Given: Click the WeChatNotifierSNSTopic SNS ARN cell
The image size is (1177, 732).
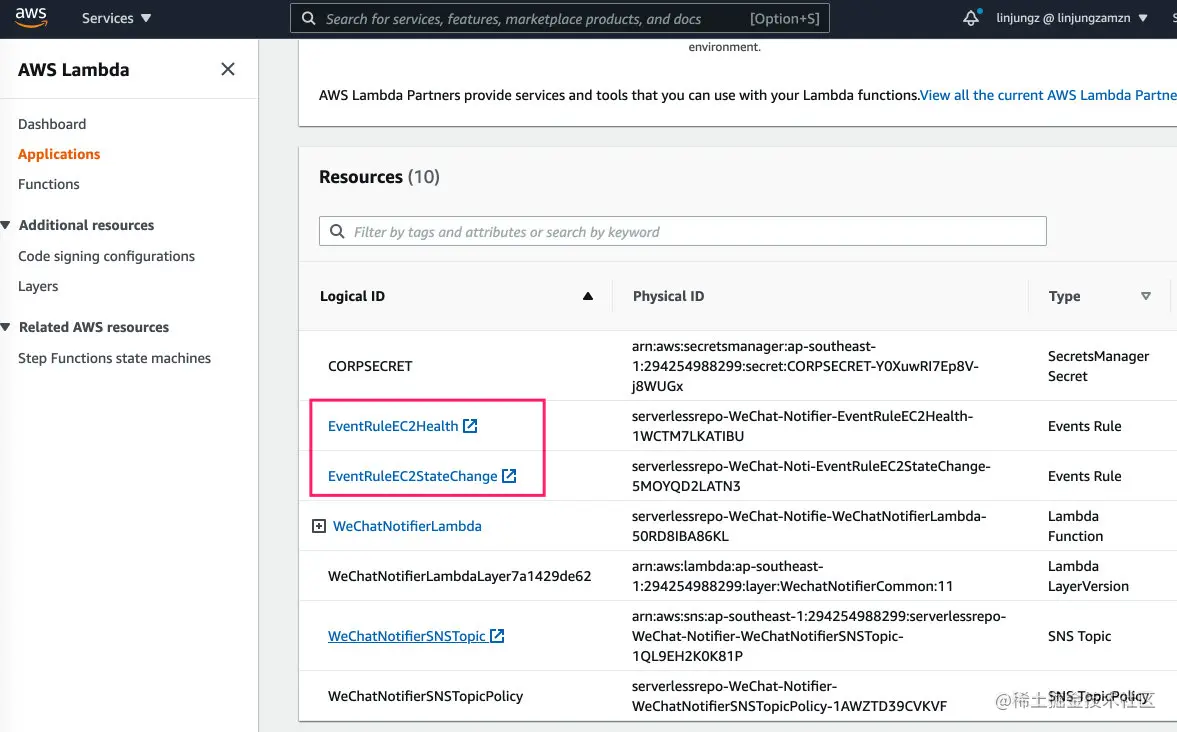Looking at the screenshot, I should tap(818, 636).
